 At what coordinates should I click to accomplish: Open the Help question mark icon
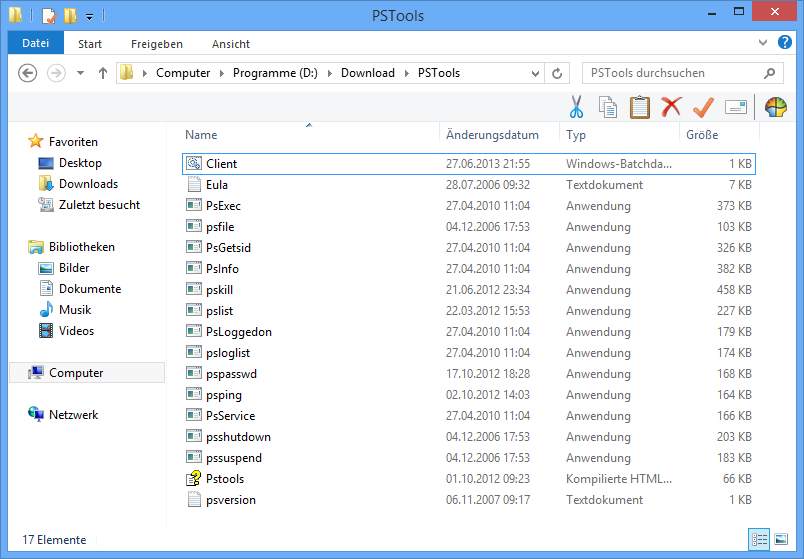[785, 42]
